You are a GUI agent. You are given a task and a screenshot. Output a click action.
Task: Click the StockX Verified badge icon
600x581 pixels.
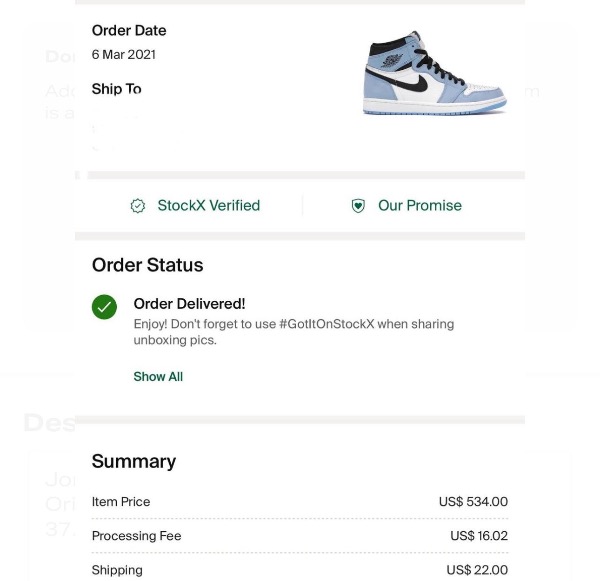pos(138,206)
